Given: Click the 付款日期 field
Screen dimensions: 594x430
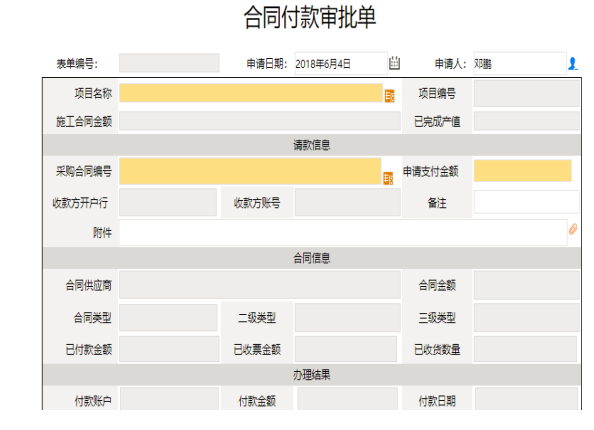Looking at the screenshot, I should [x=526, y=399].
